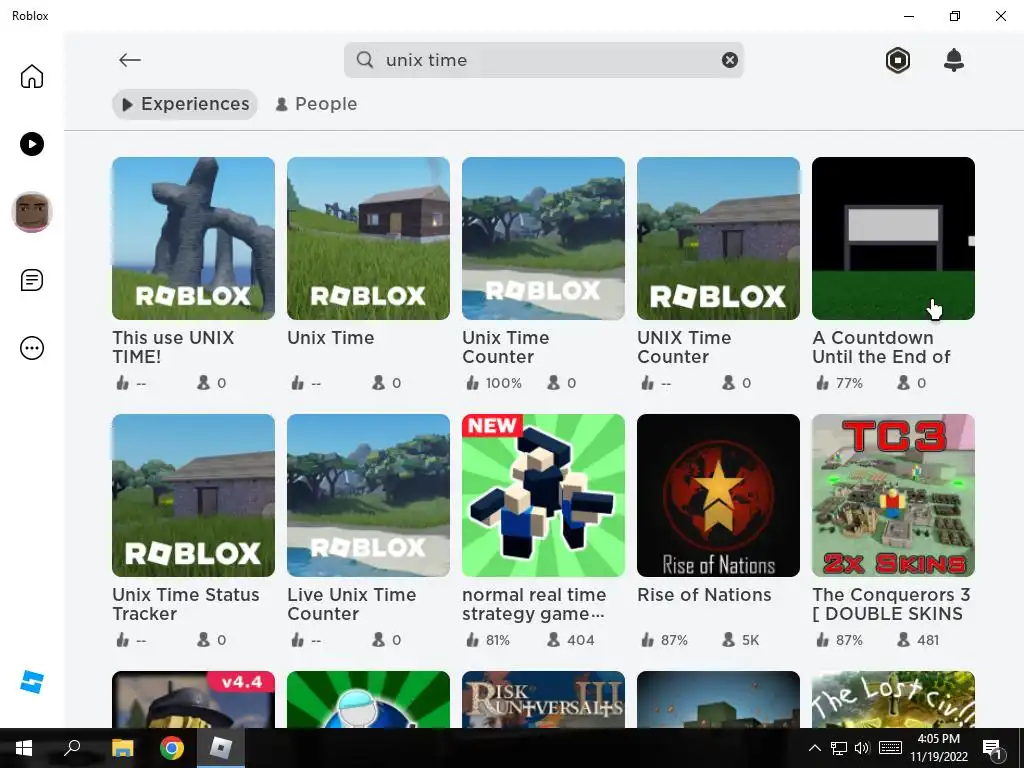1024x768 pixels.
Task: Open the Unix Time Status Tracker thumbnail
Action: point(193,496)
